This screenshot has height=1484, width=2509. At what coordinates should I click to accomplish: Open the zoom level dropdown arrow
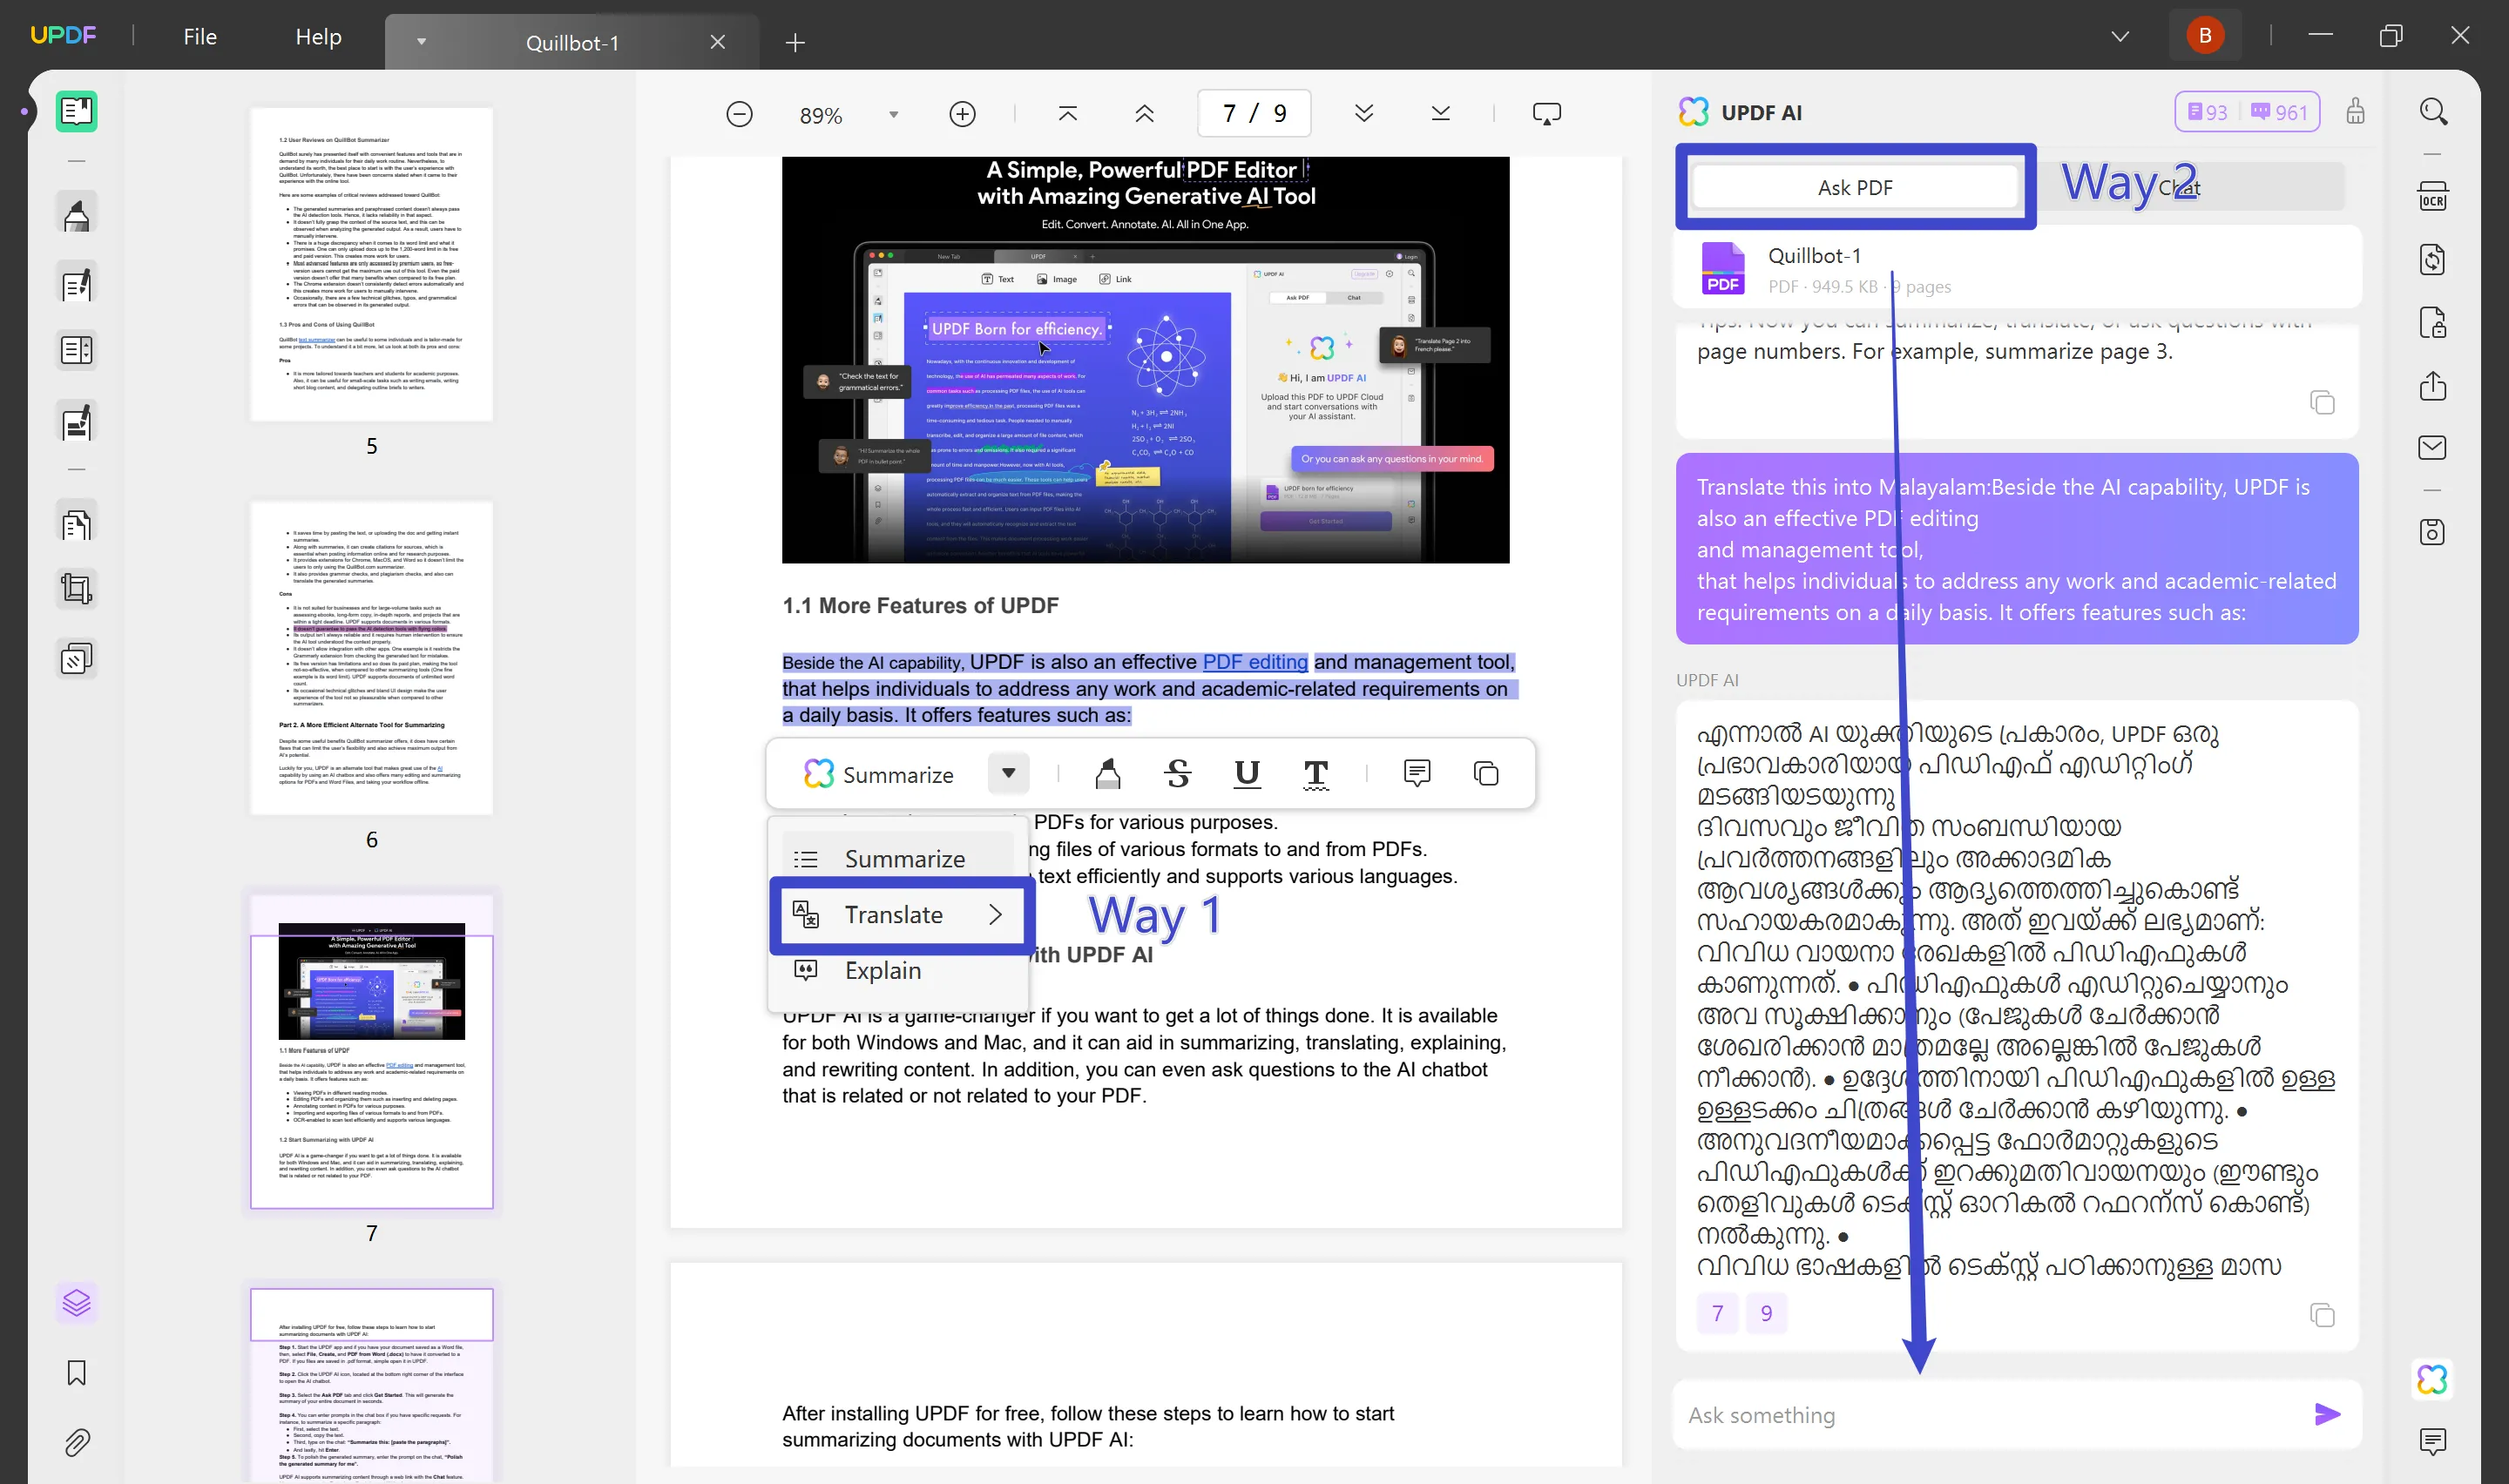(x=893, y=115)
